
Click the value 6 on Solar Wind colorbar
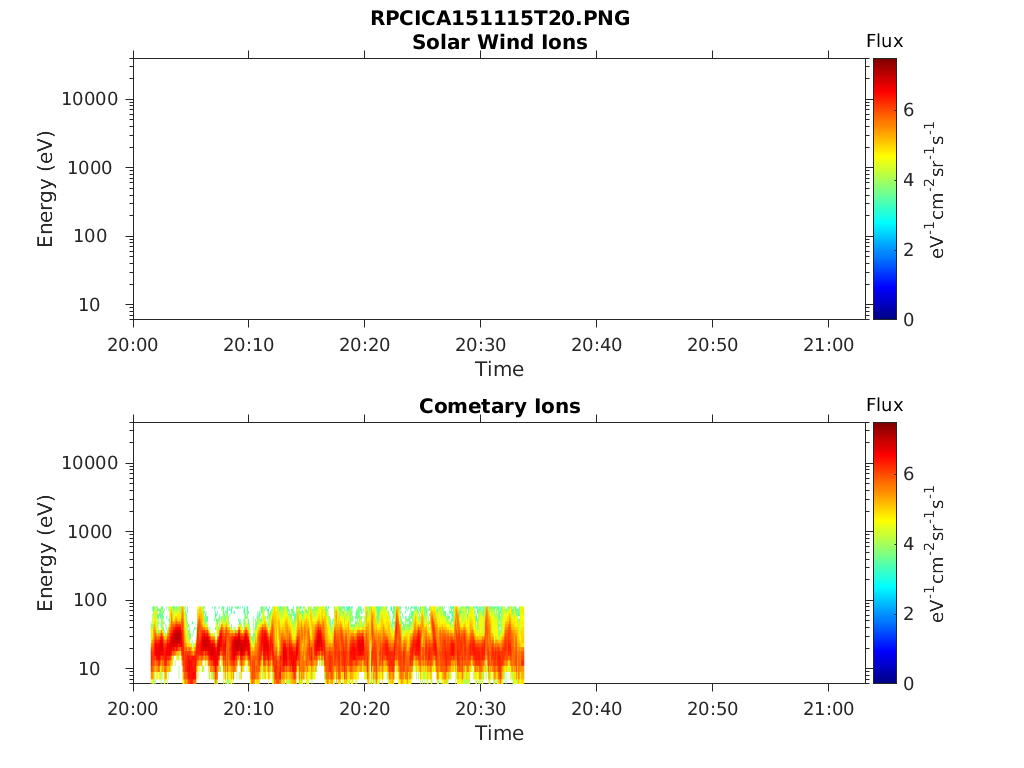coord(908,110)
